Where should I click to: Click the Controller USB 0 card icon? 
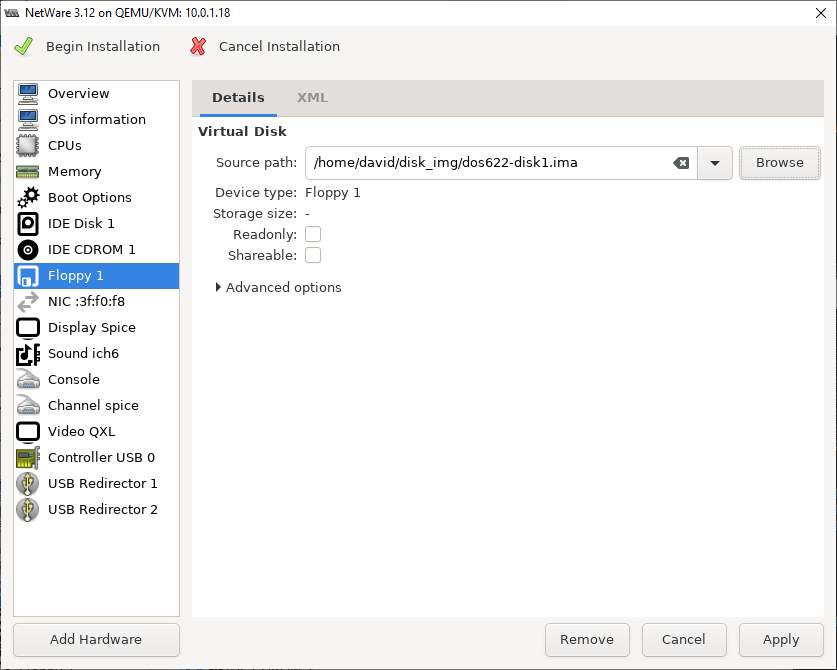tap(28, 458)
